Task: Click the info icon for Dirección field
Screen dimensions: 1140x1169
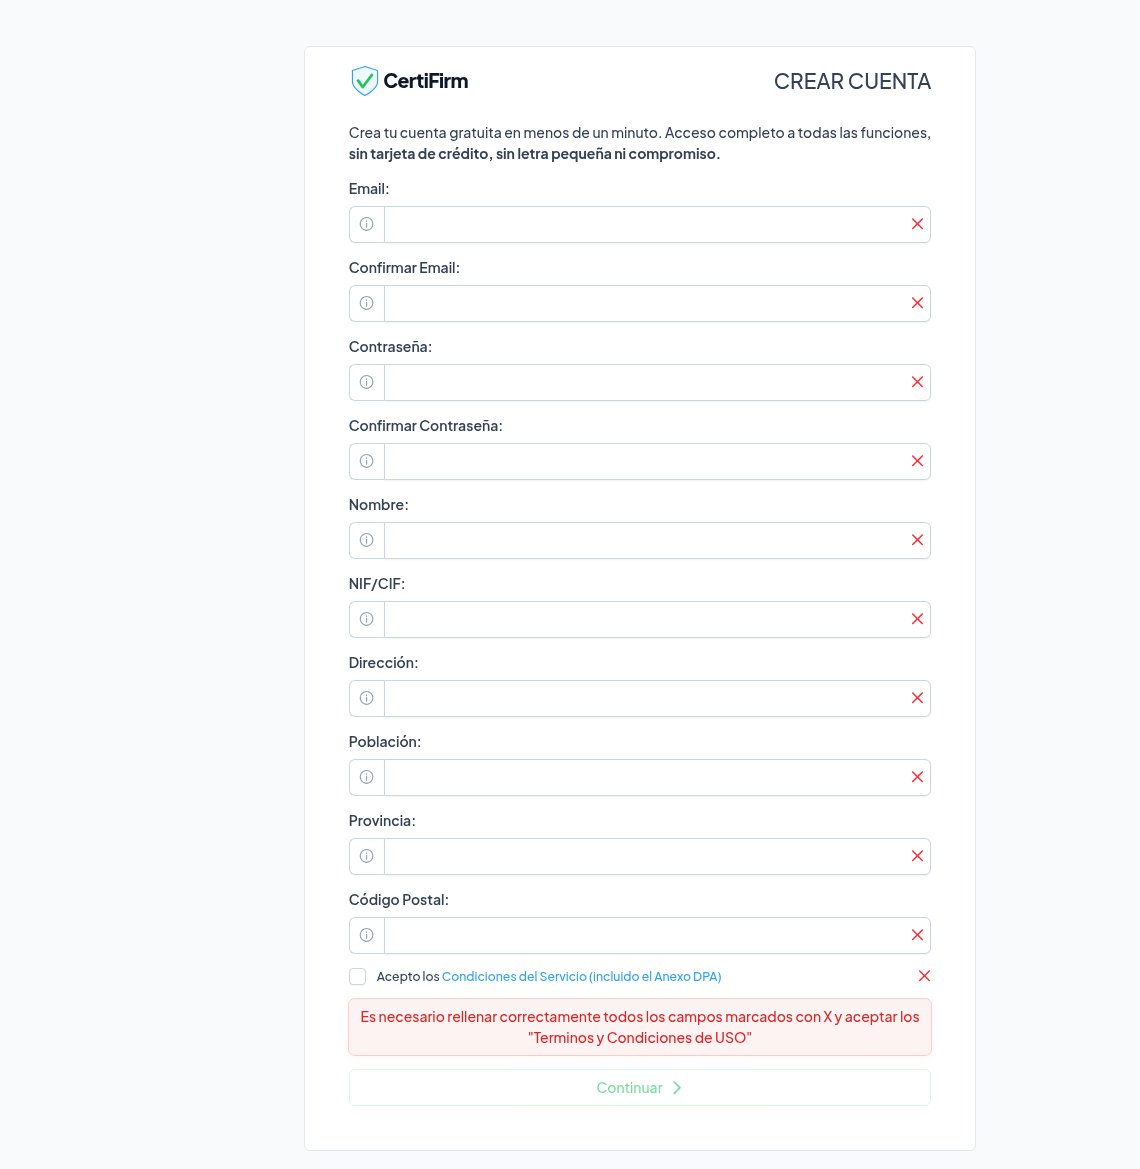Action: (367, 698)
